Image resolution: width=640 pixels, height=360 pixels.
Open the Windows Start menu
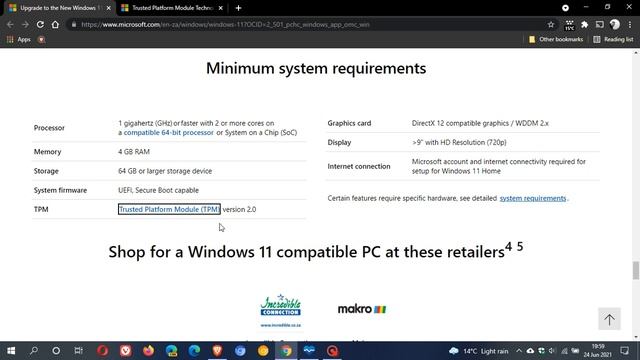11,351
